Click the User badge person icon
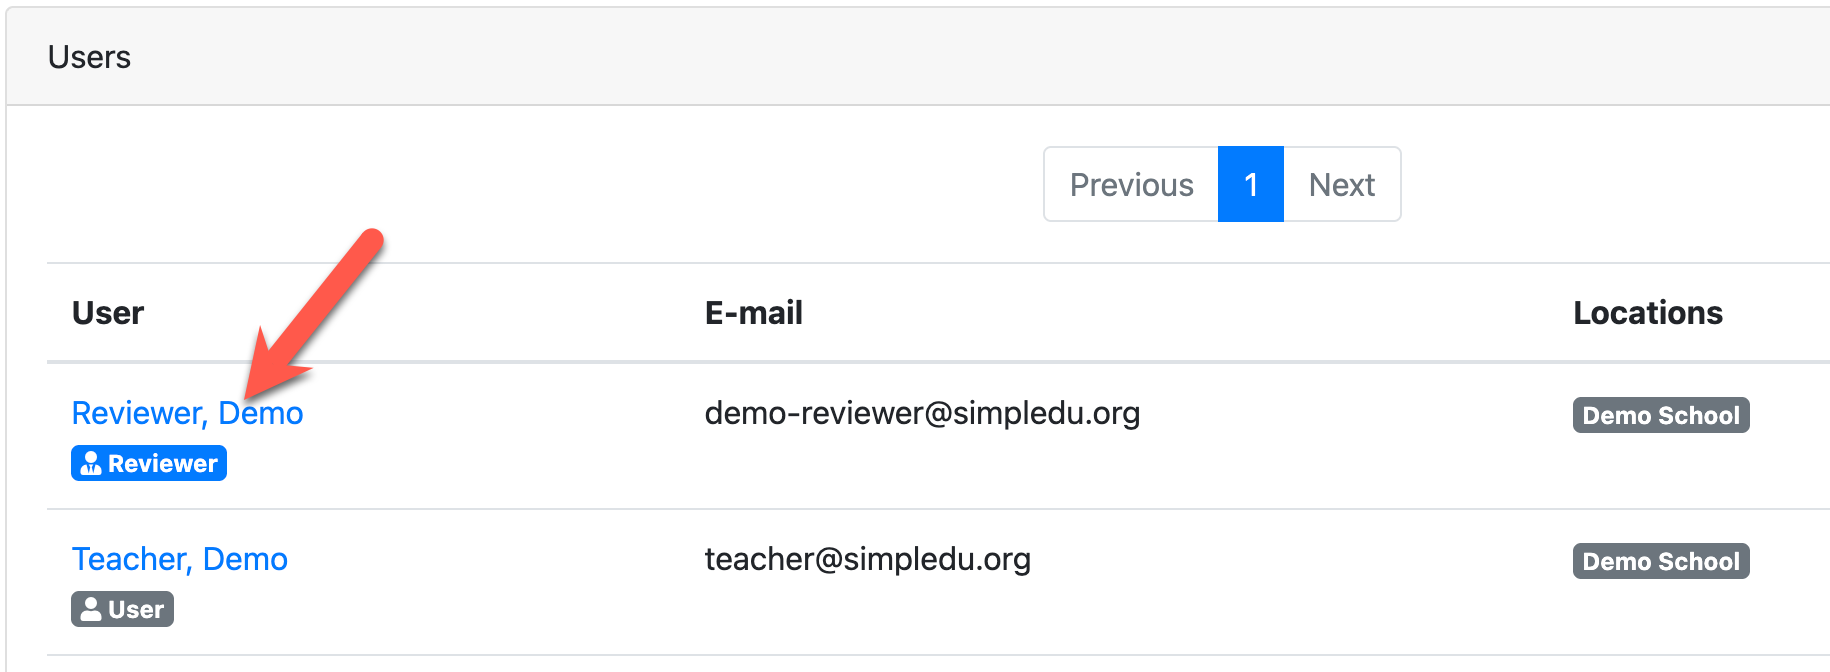This screenshot has height=672, width=1830. pyautogui.click(x=91, y=610)
